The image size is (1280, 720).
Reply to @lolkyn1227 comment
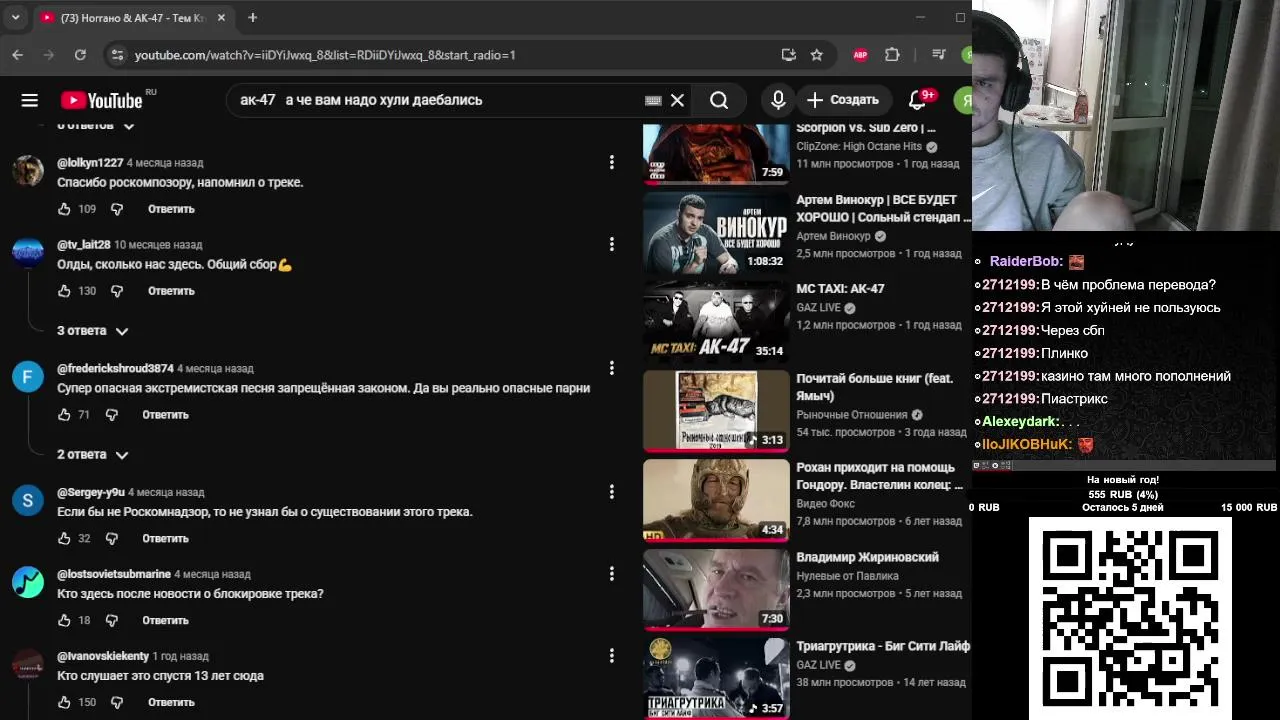point(171,209)
